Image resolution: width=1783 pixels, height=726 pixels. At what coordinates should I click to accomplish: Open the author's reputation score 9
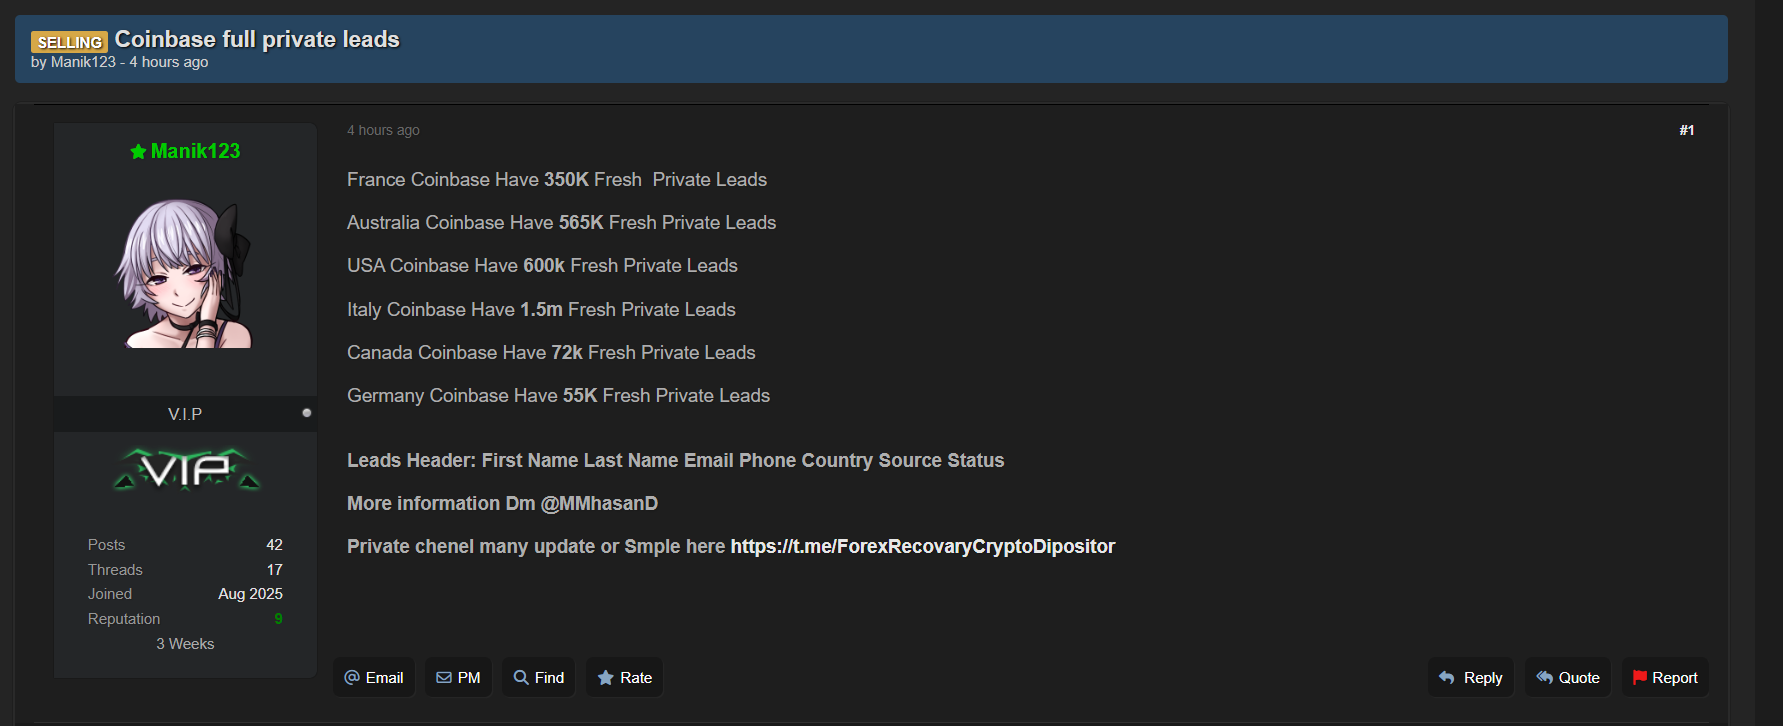coord(278,619)
